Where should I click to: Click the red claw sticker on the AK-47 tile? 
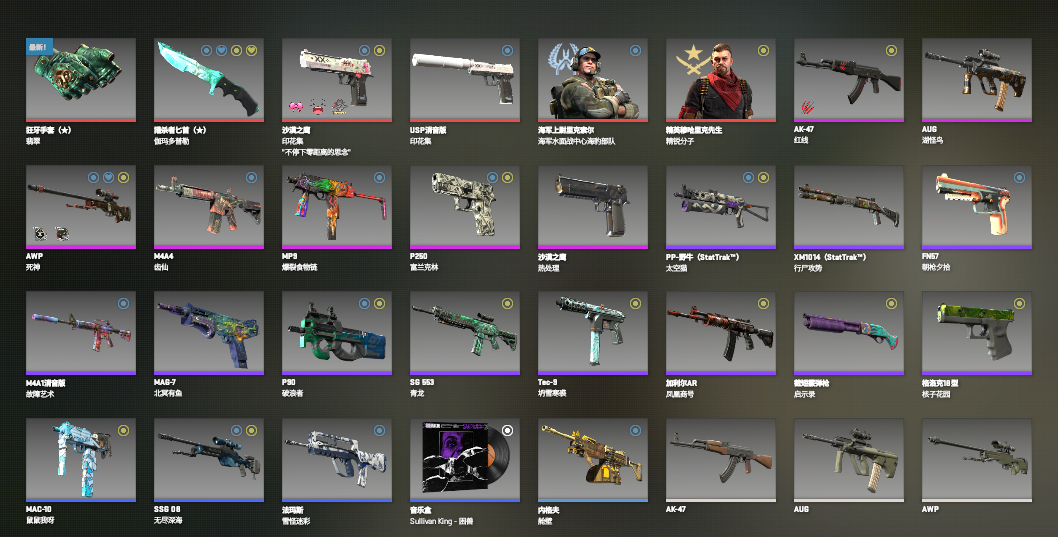[x=807, y=107]
